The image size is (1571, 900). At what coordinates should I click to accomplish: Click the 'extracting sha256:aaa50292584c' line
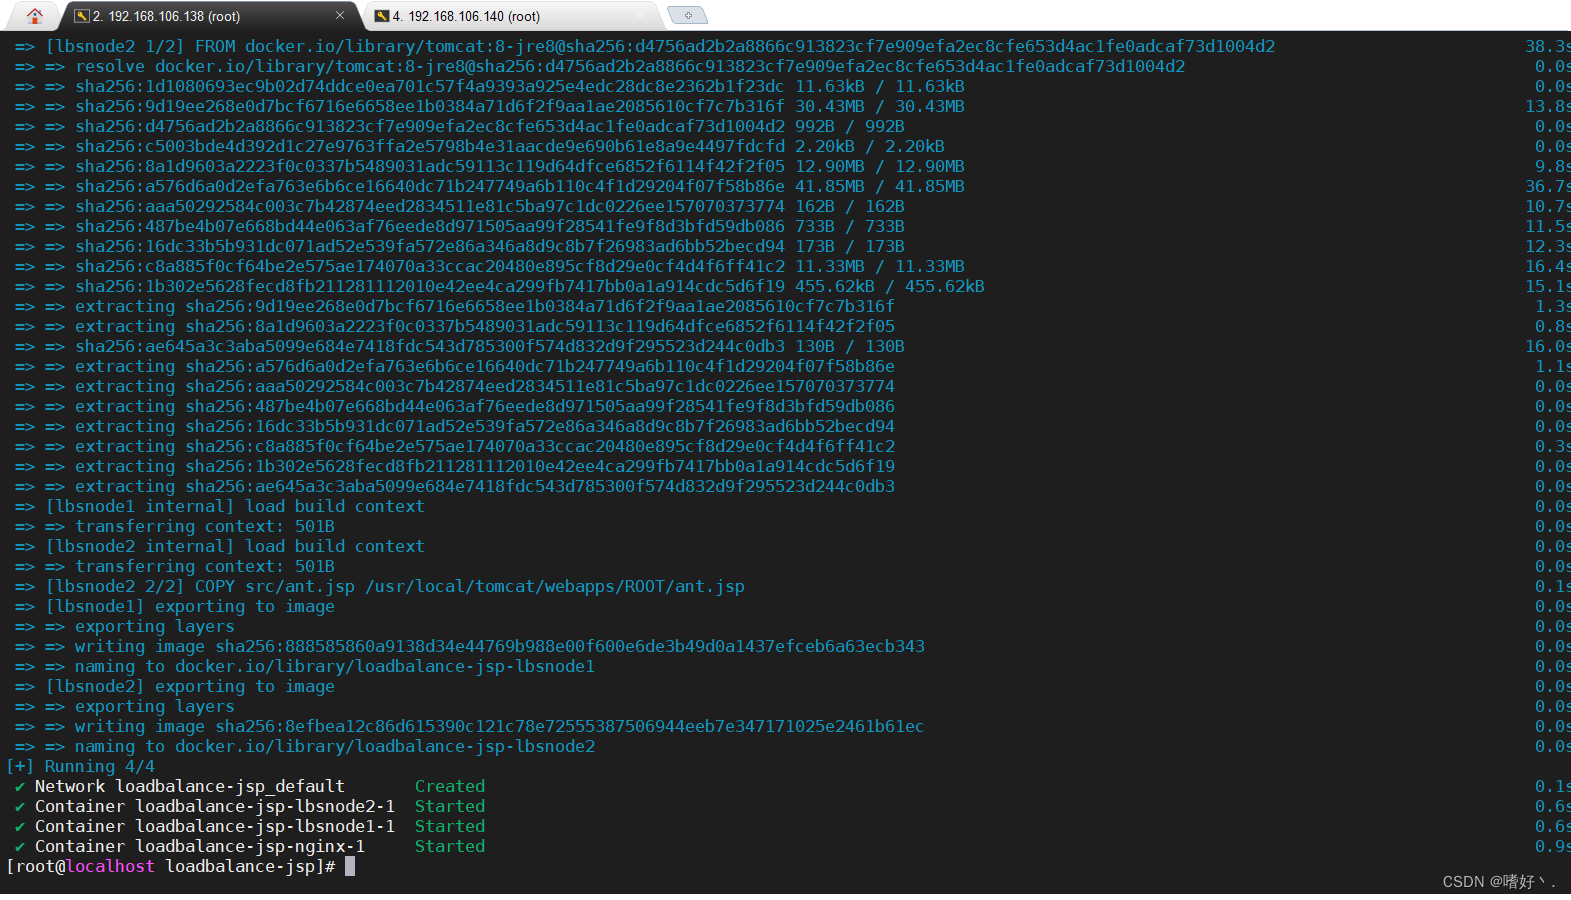coord(455,386)
